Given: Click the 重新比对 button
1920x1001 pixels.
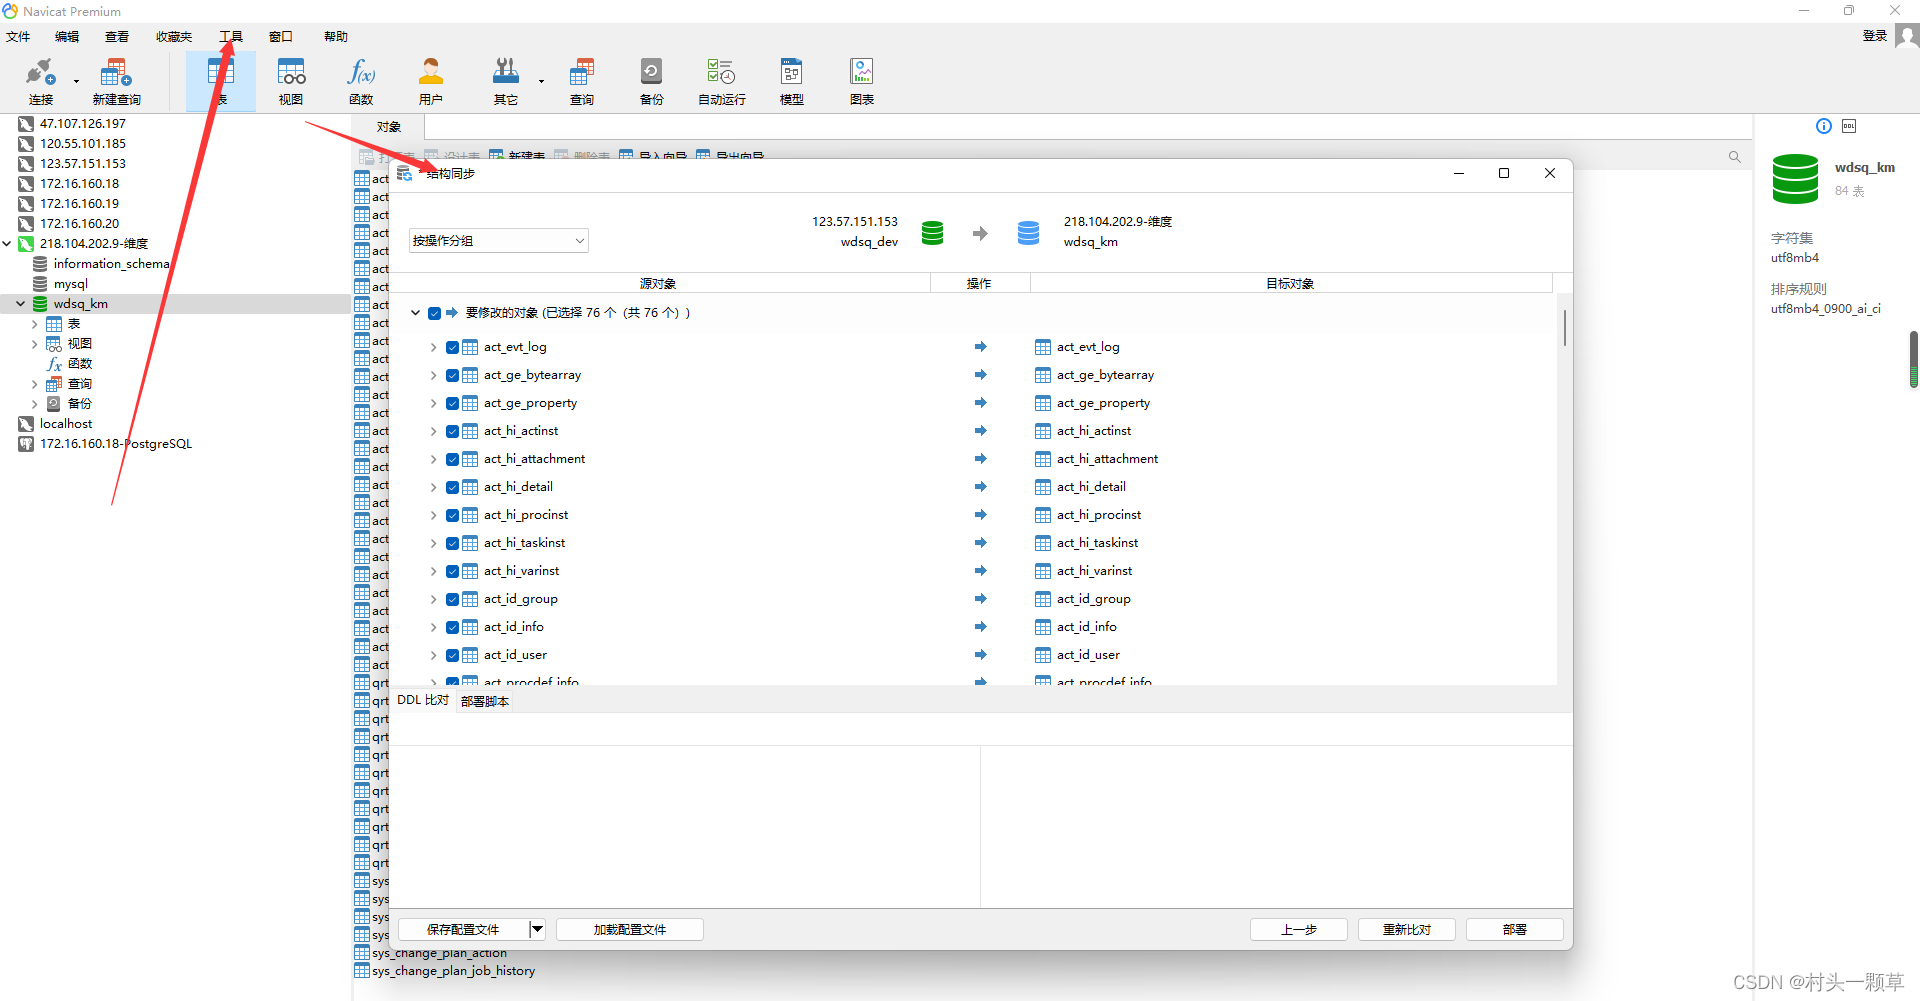Looking at the screenshot, I should pos(1407,930).
